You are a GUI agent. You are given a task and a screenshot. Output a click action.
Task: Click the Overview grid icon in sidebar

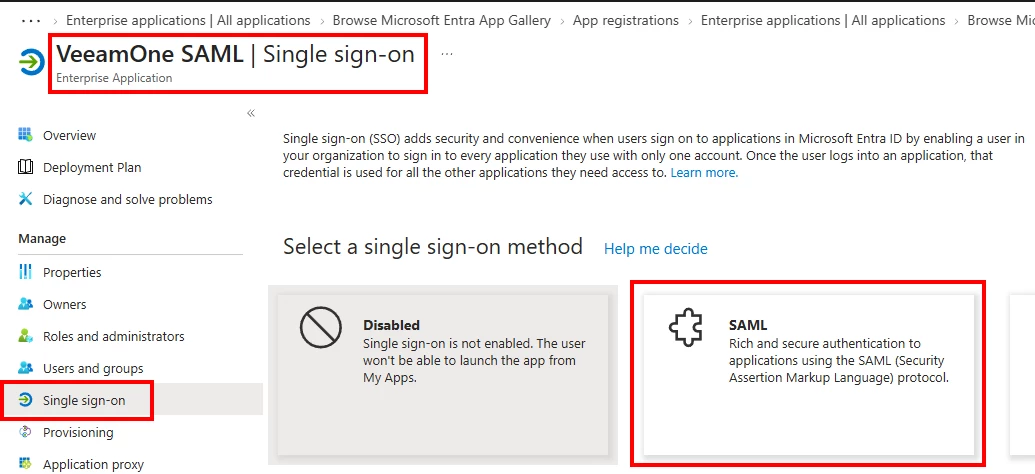tap(26, 135)
